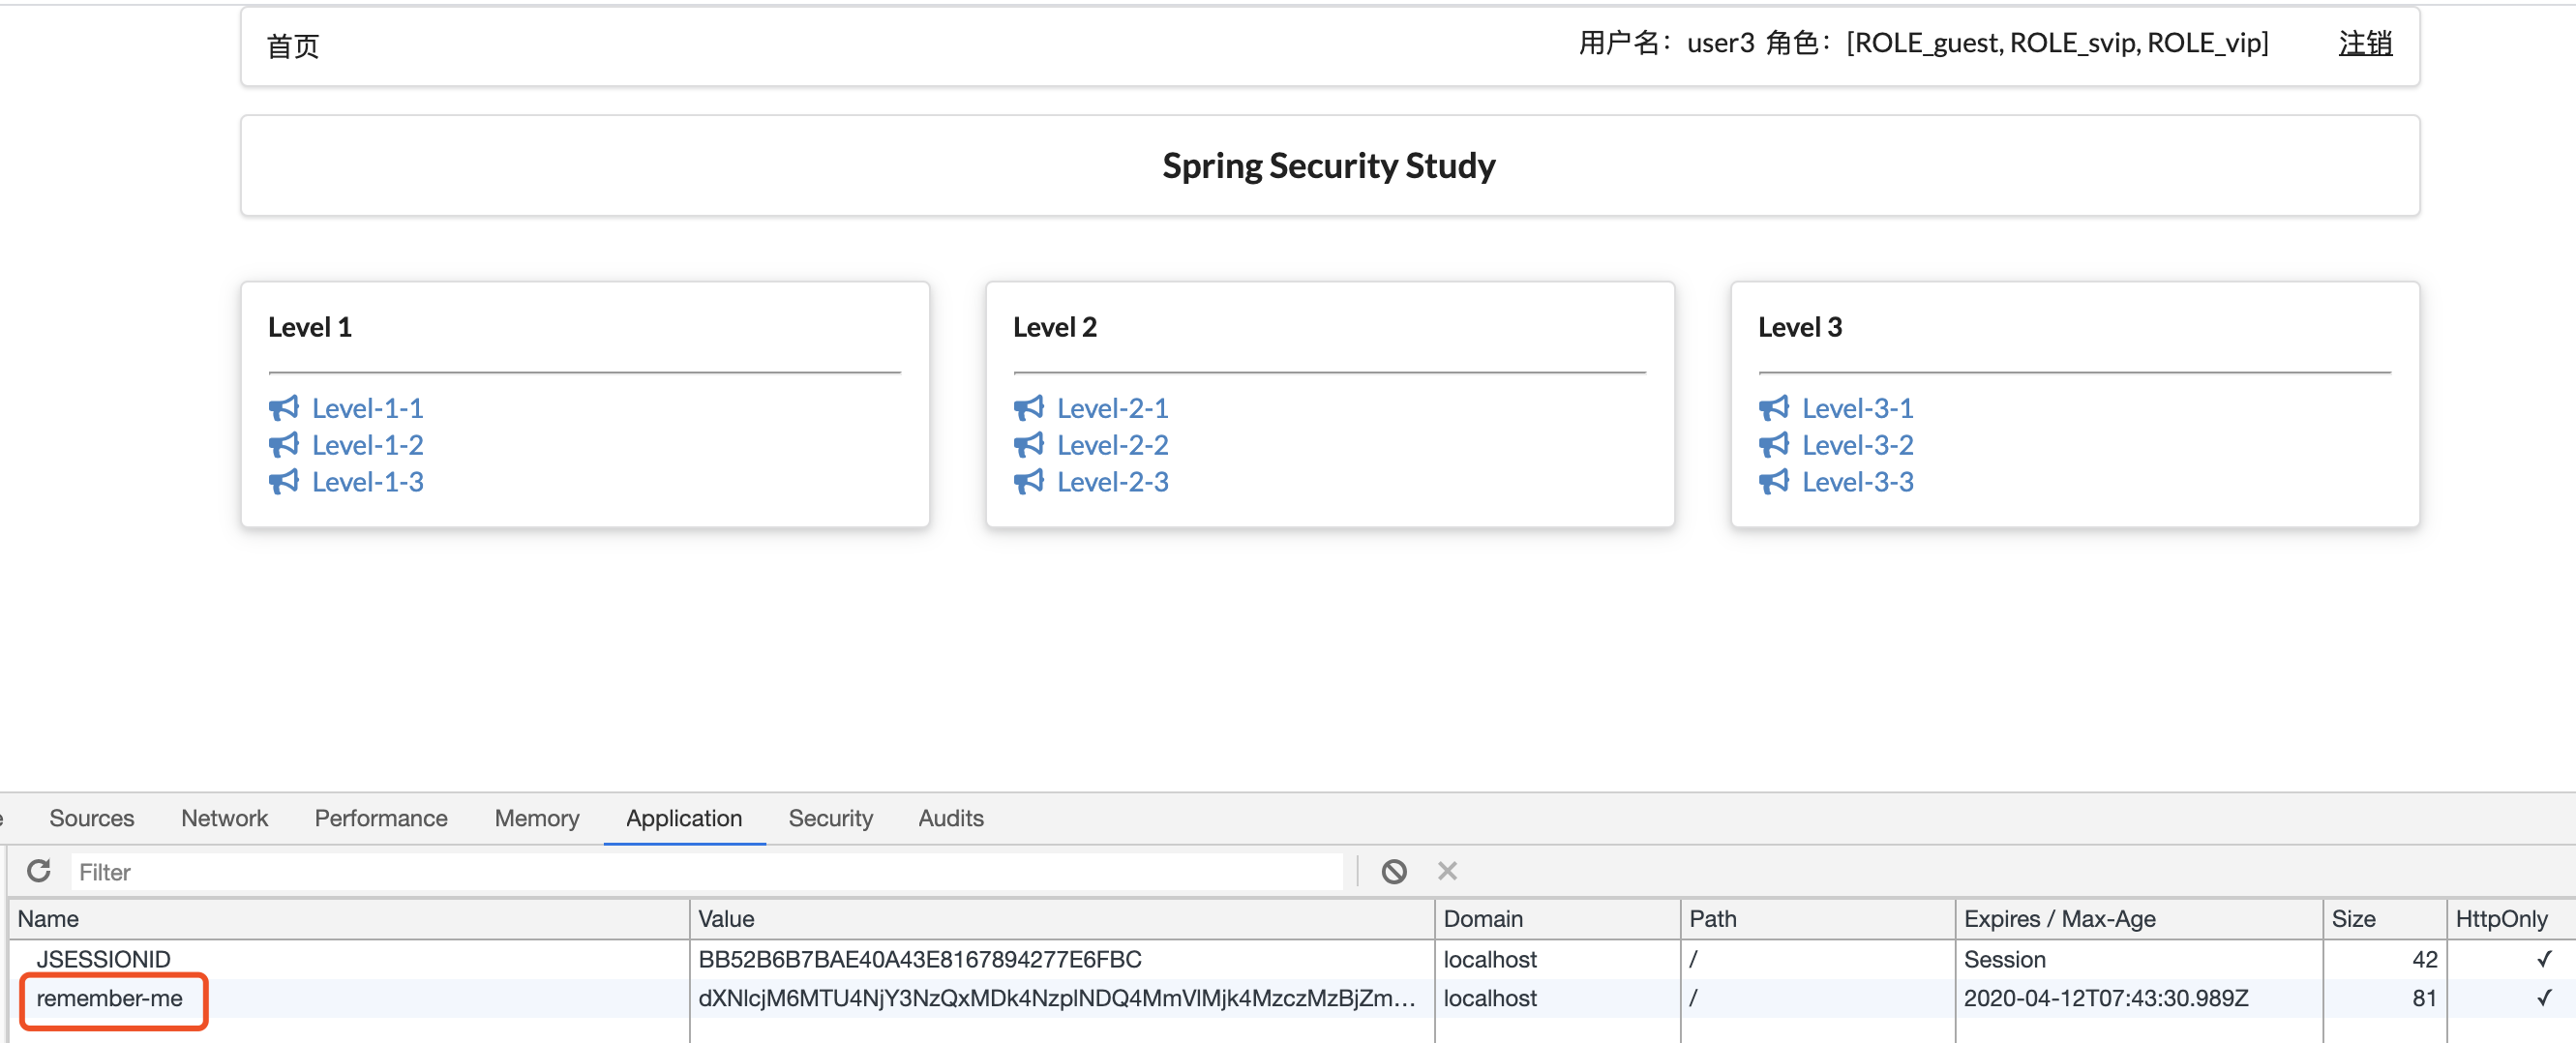Open the Level-3-3 link
Image resolution: width=2576 pixels, height=1043 pixels.
tap(1857, 482)
